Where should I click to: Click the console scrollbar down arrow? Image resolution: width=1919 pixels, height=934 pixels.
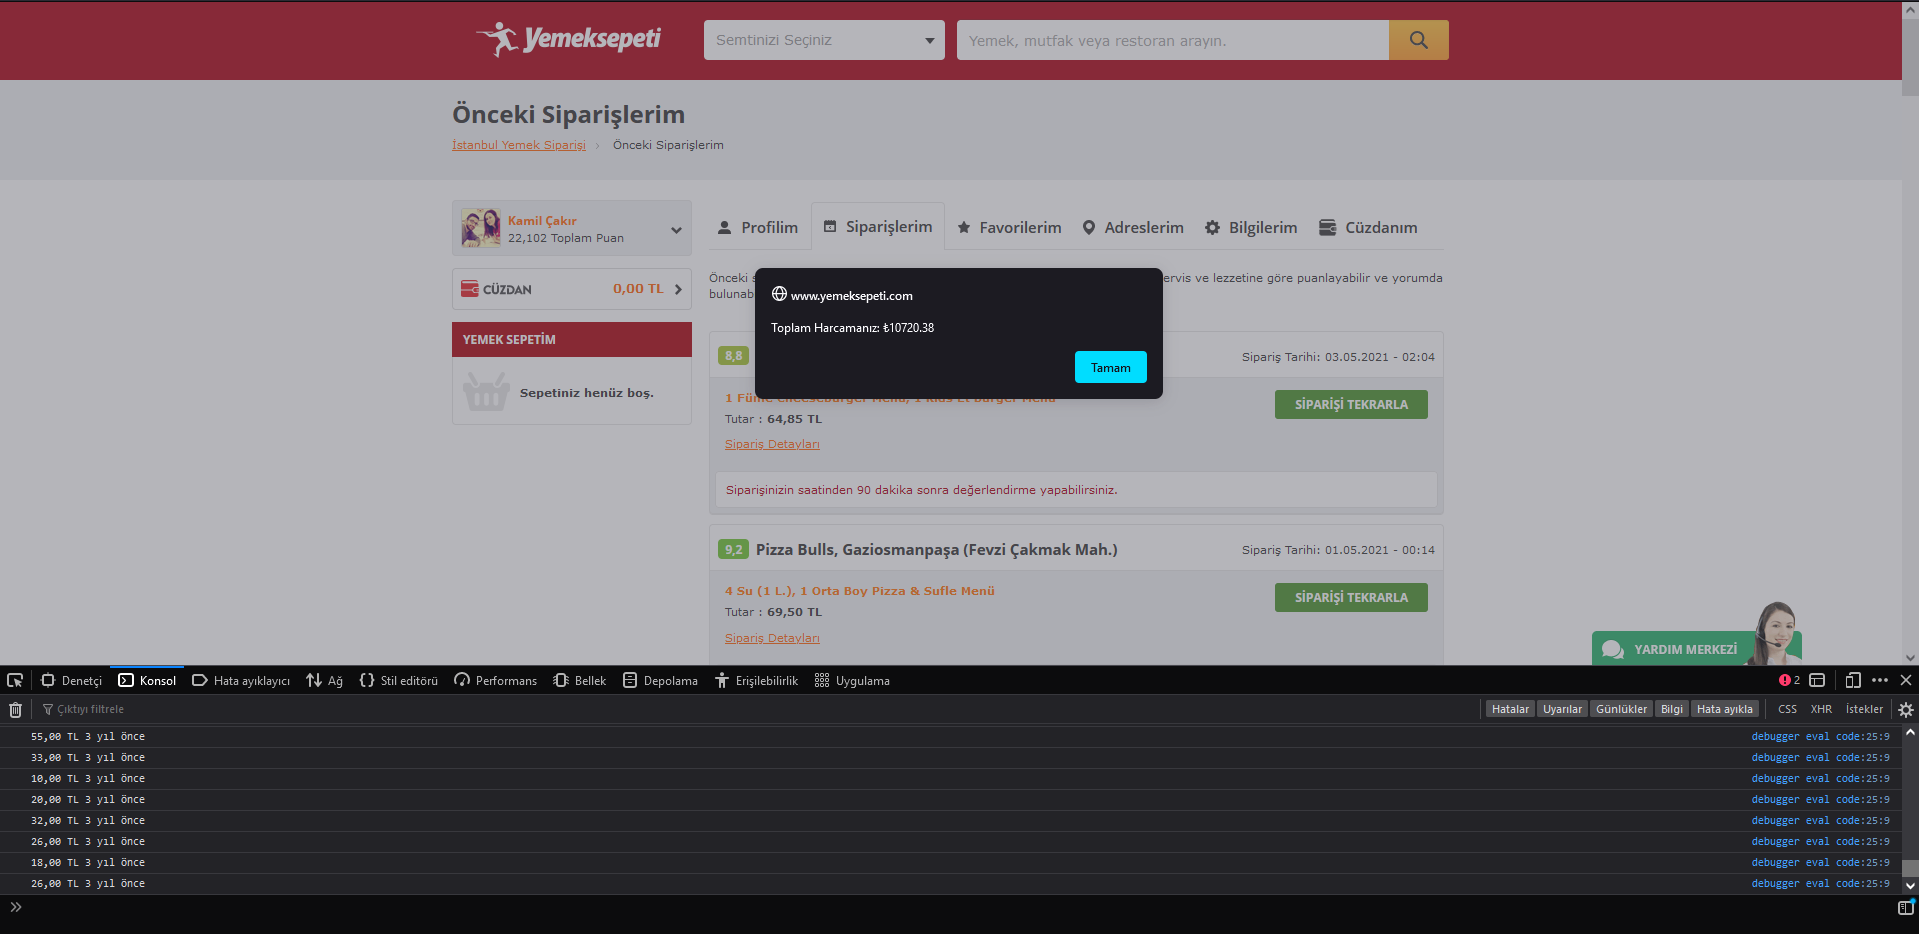pyautogui.click(x=1910, y=886)
